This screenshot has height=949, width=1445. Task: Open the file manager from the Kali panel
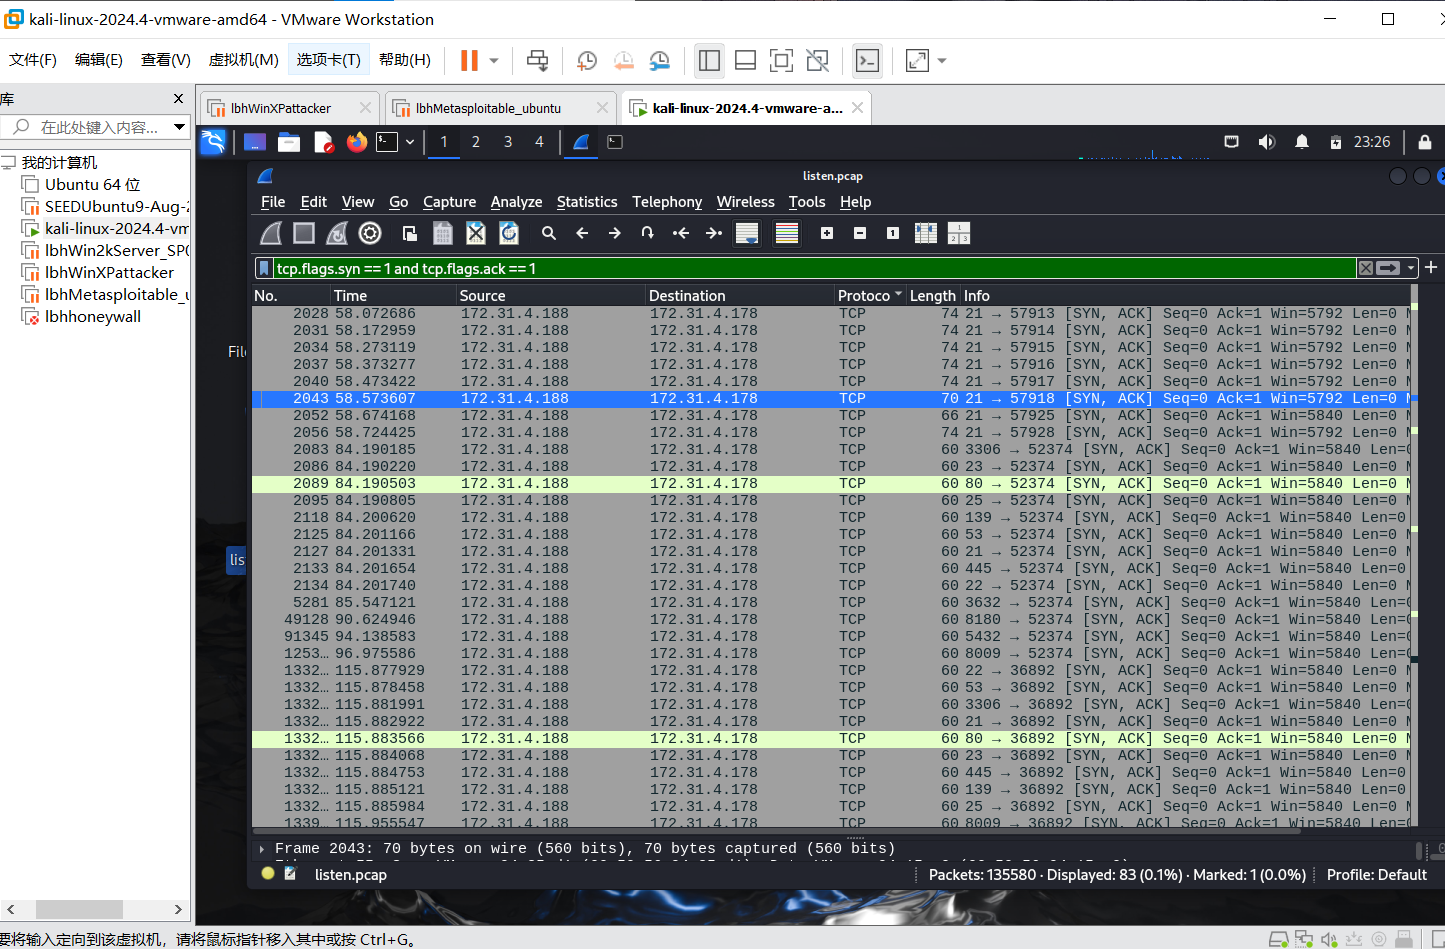[289, 142]
